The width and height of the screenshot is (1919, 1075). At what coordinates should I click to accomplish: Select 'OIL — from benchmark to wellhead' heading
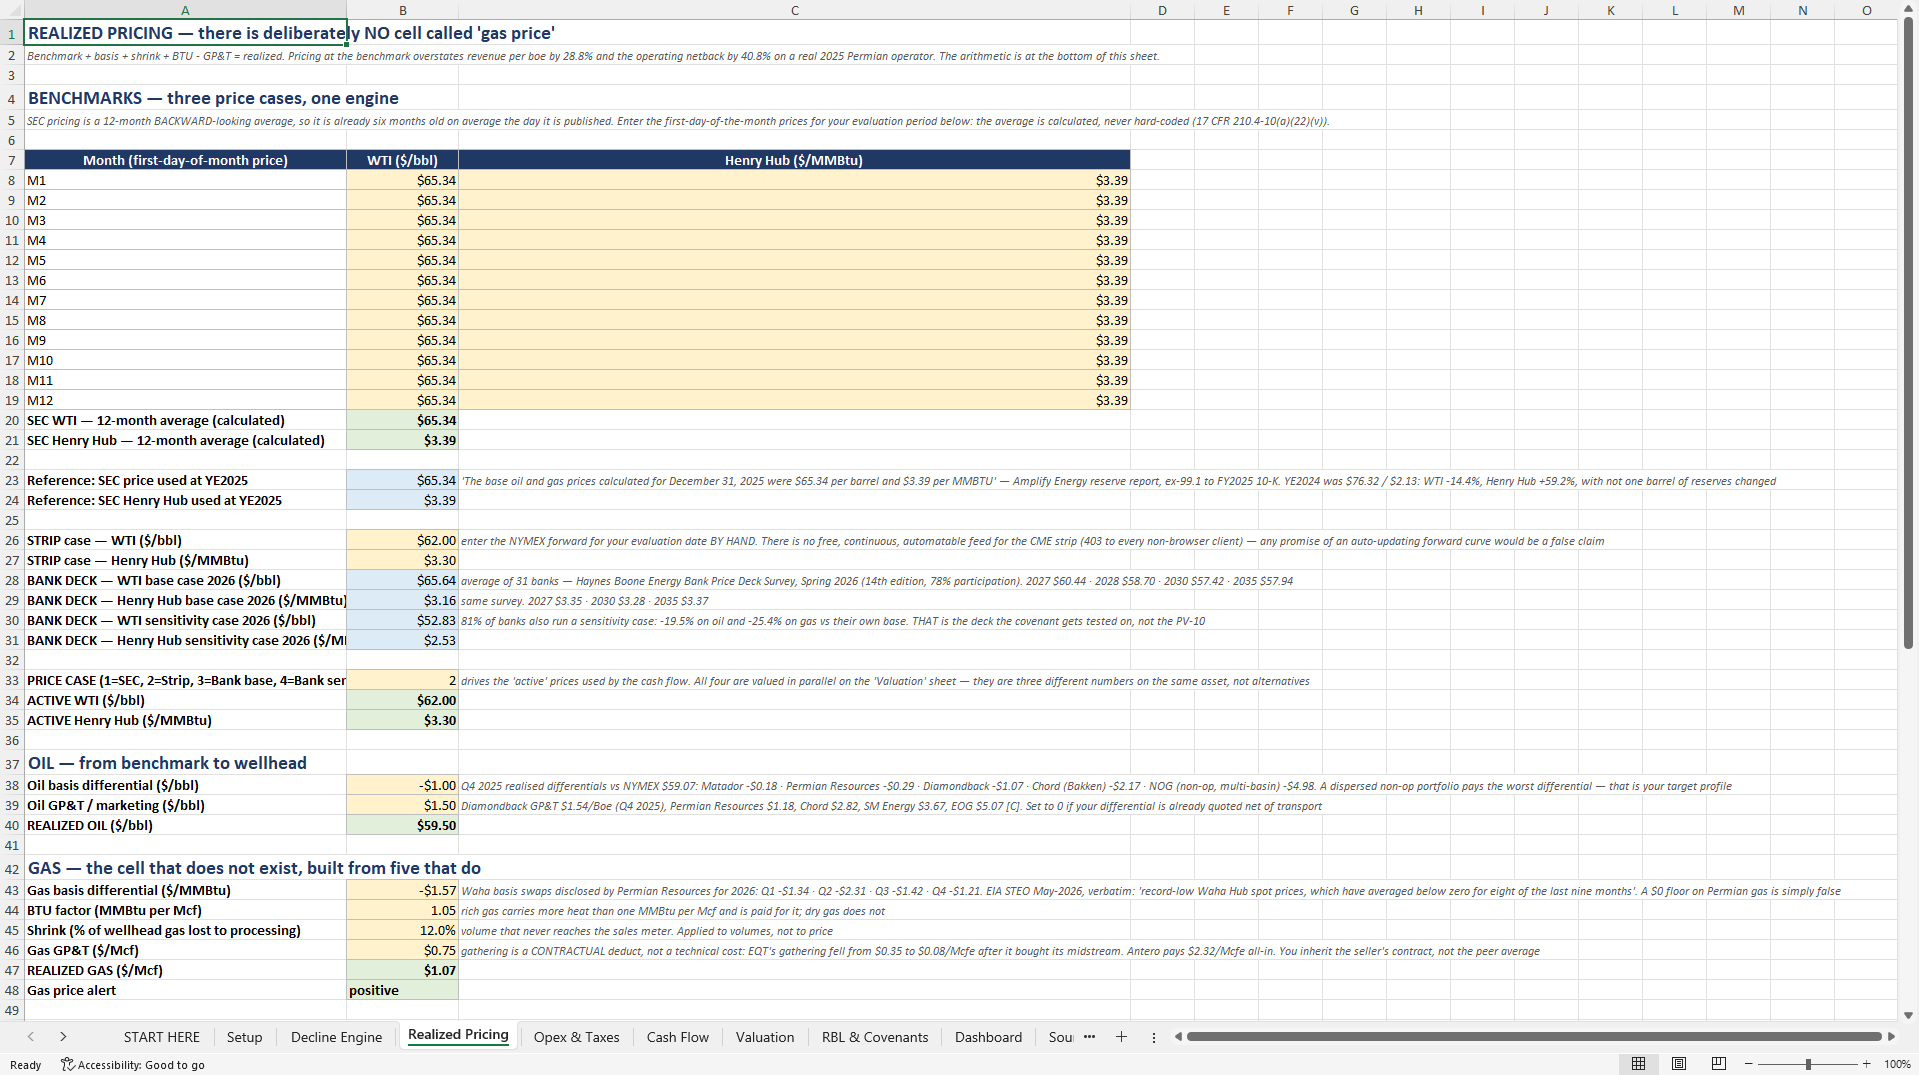[167, 763]
